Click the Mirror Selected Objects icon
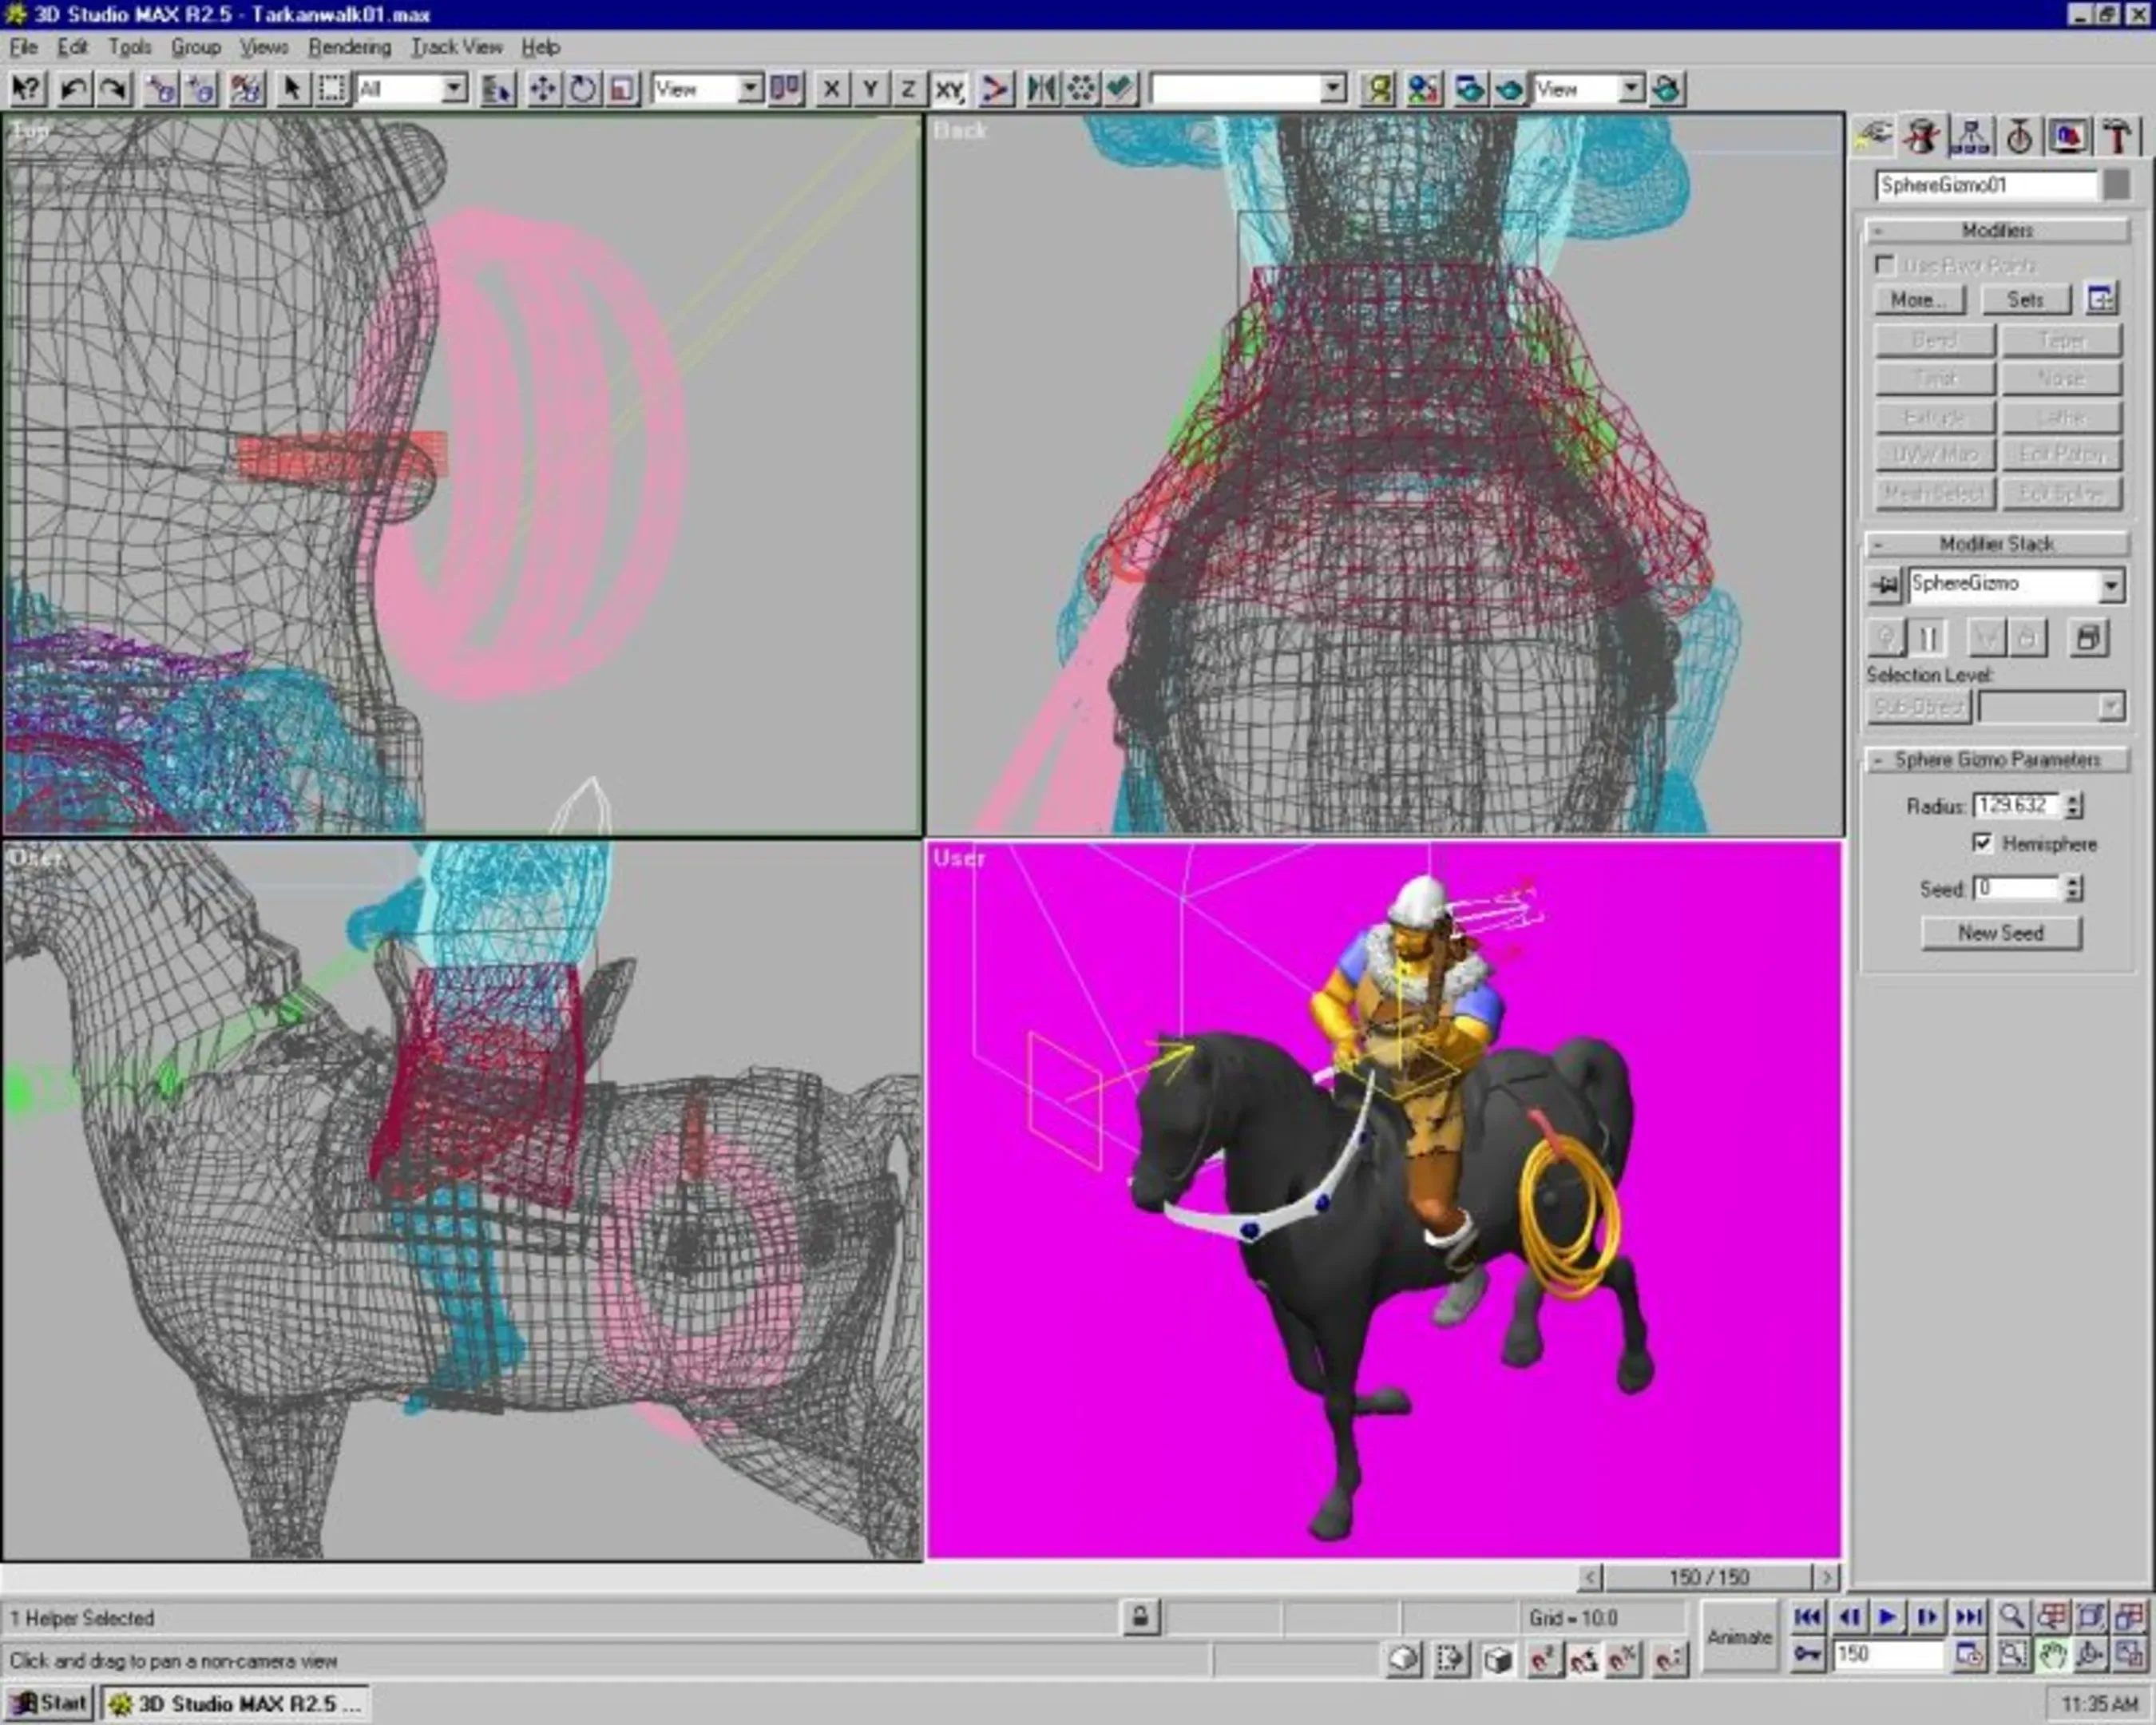 1042,90
